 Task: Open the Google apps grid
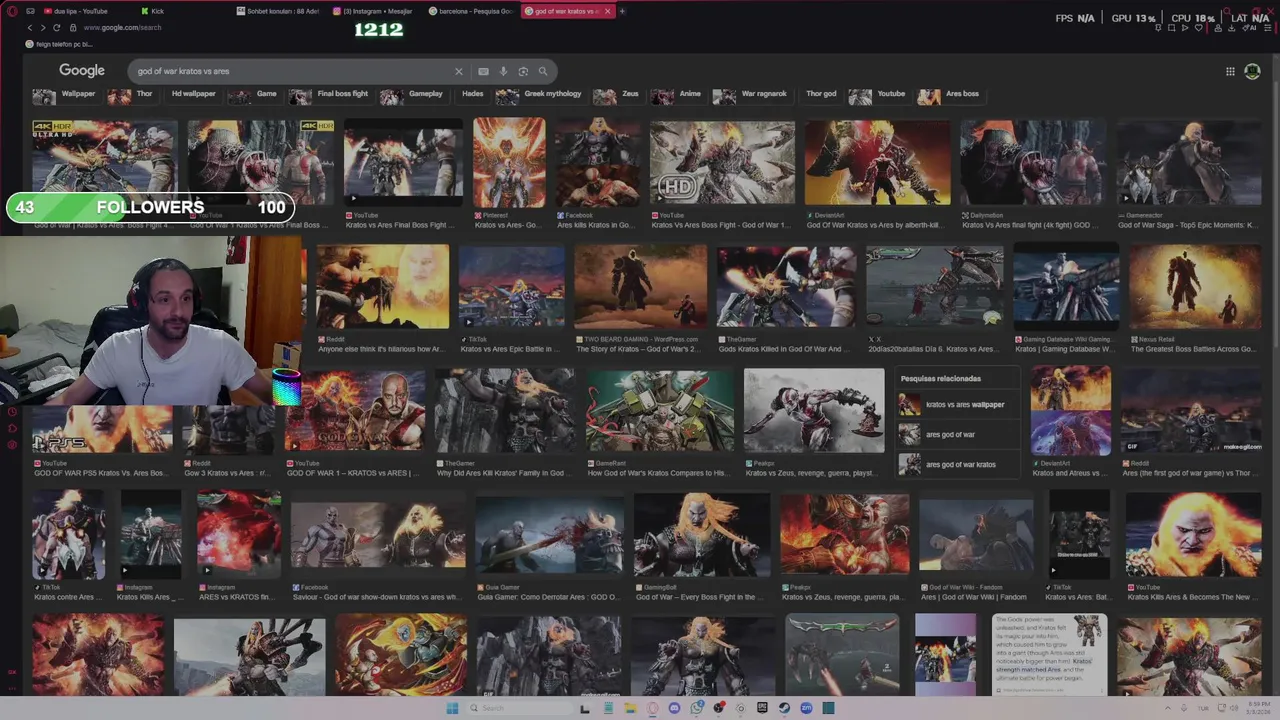[1230, 71]
